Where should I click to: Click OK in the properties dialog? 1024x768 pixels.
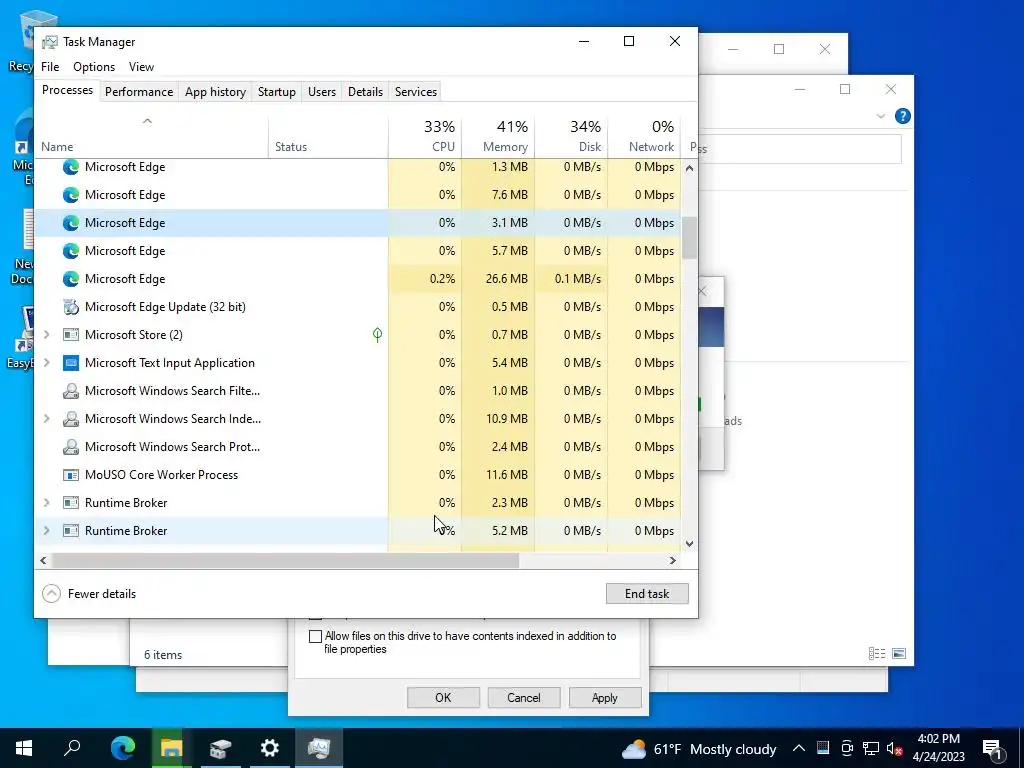pyautogui.click(x=443, y=697)
